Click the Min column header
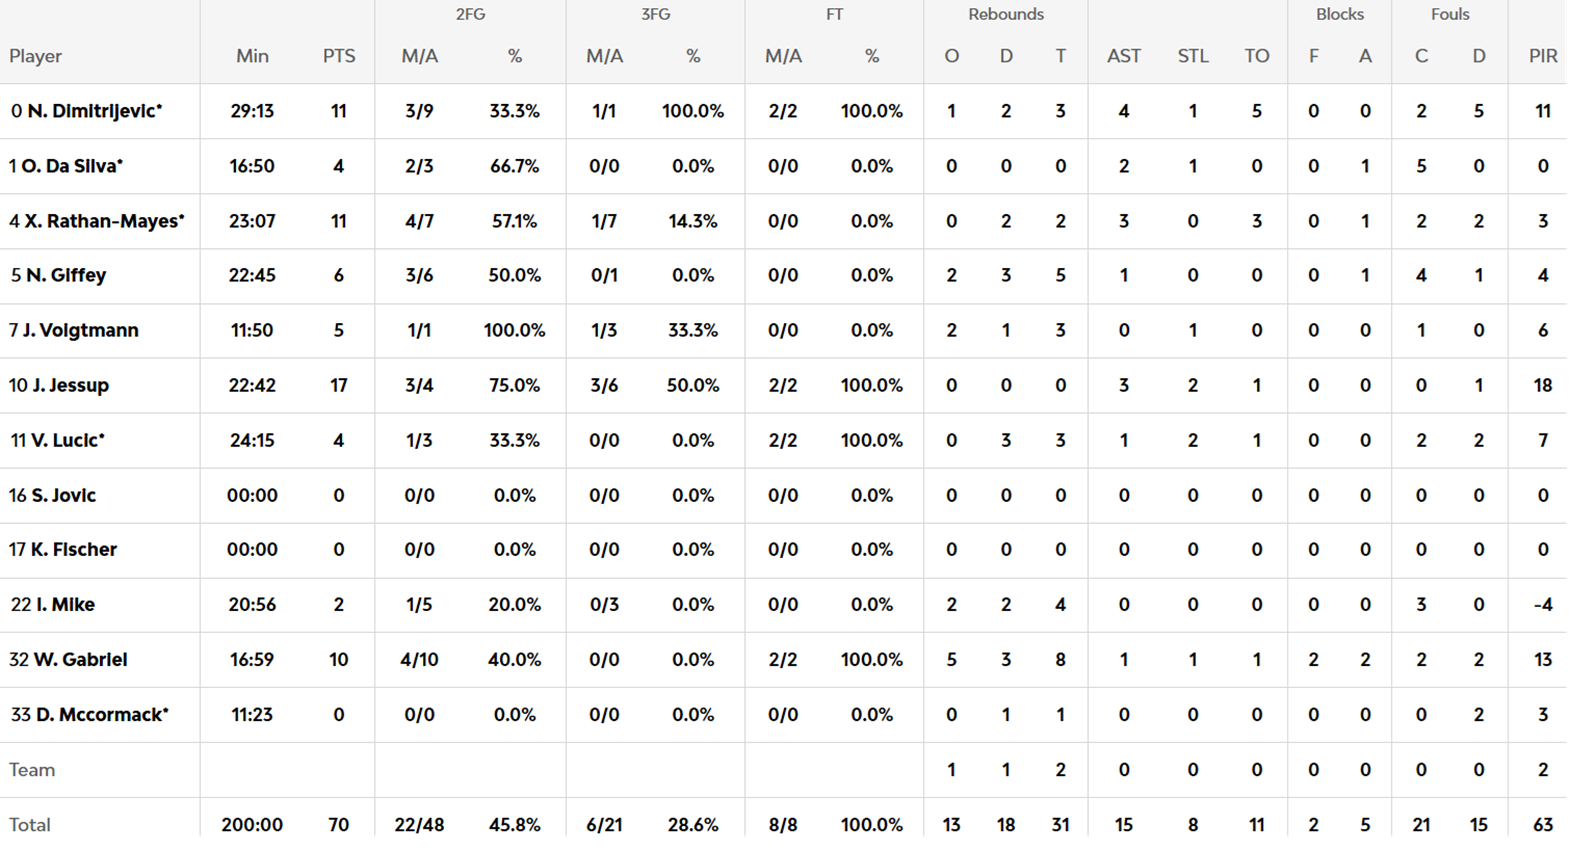This screenshot has height=851, width=1571. tap(252, 56)
